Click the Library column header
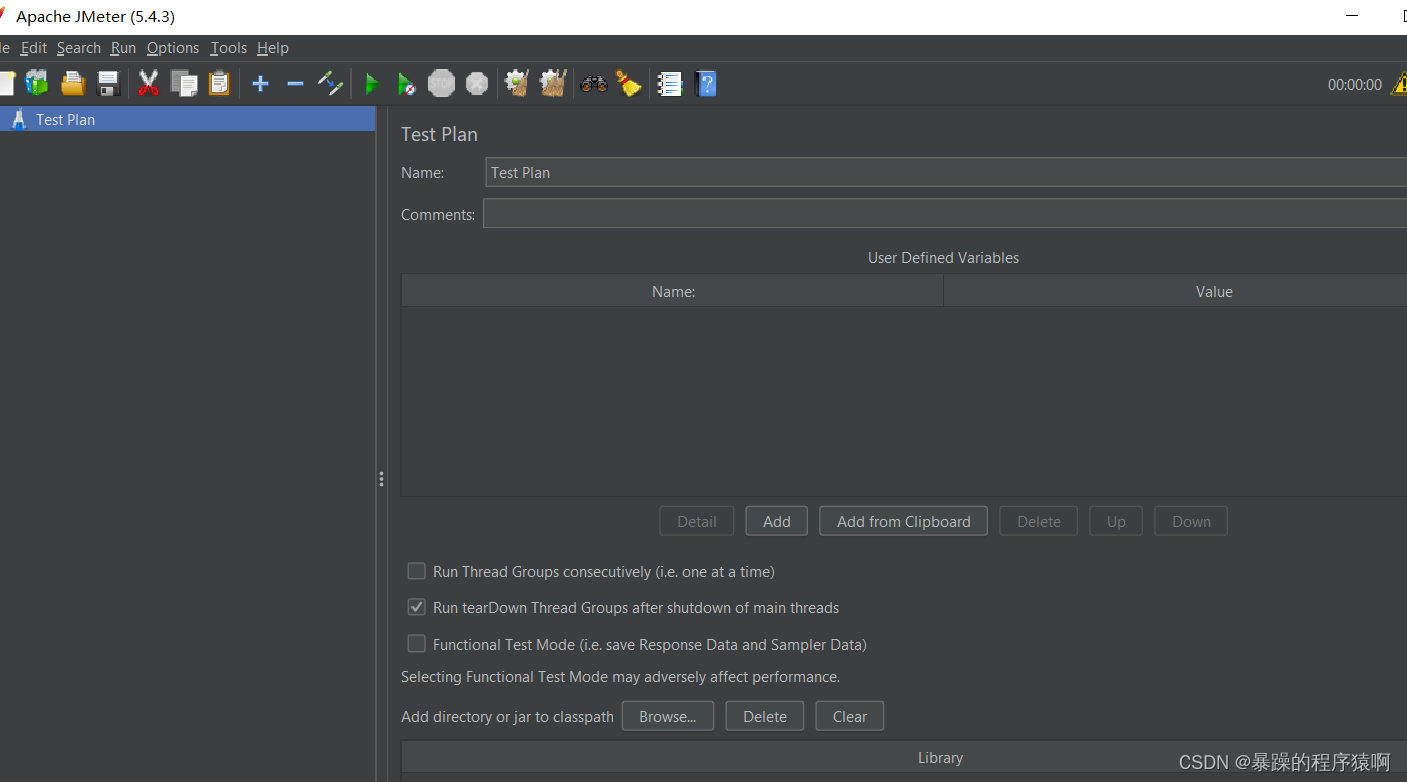1407x782 pixels. (x=904, y=757)
